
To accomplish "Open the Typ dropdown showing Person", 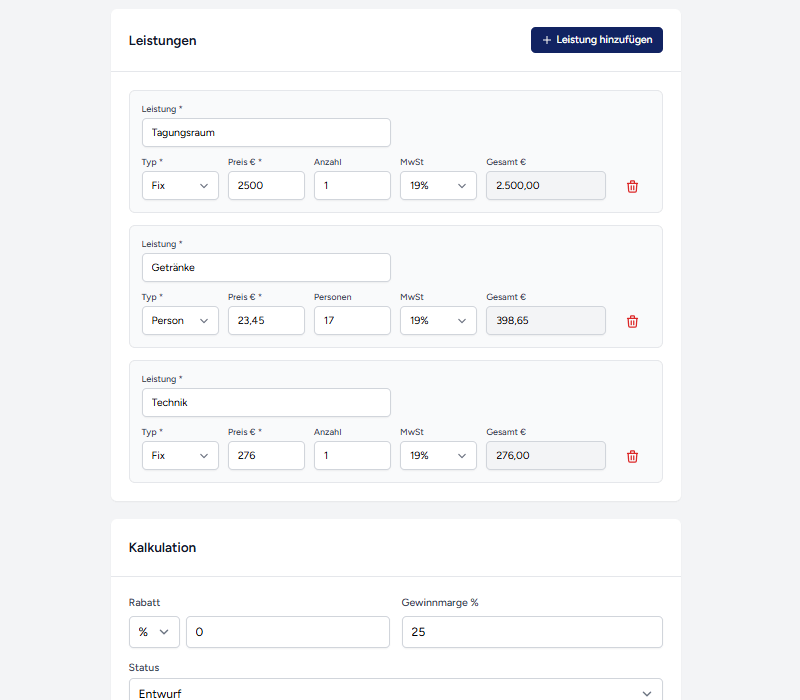I will pos(180,320).
